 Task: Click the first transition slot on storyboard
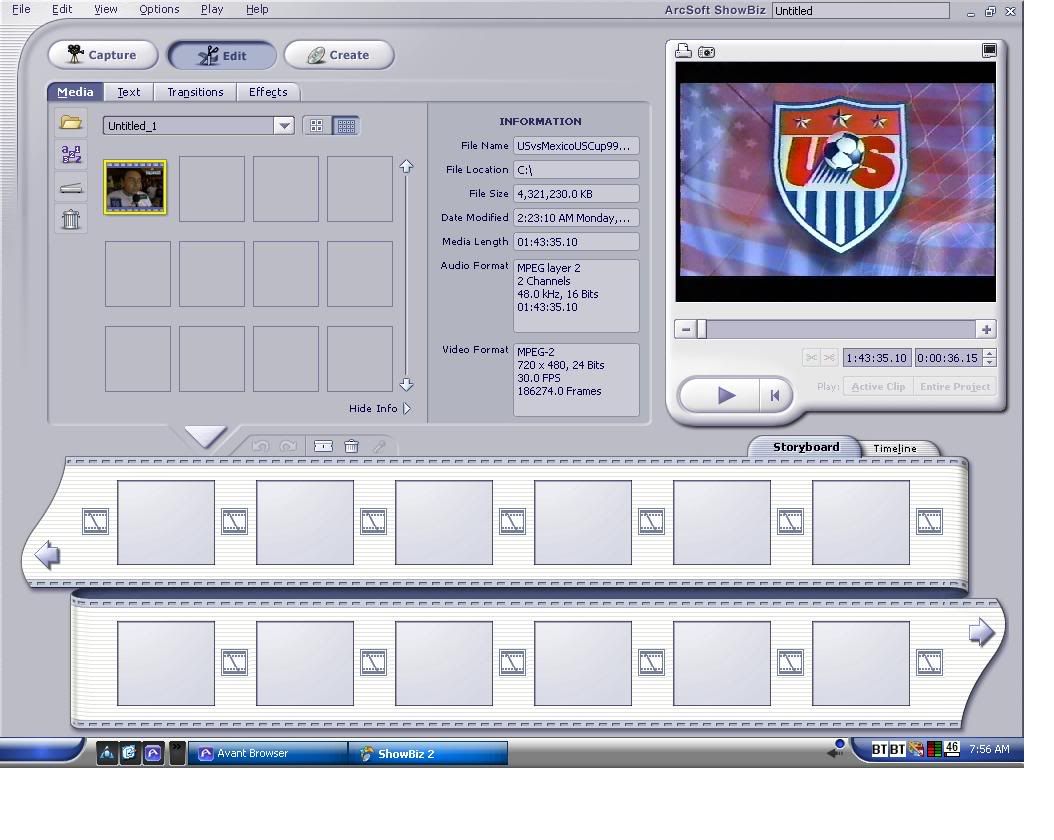(x=95, y=521)
